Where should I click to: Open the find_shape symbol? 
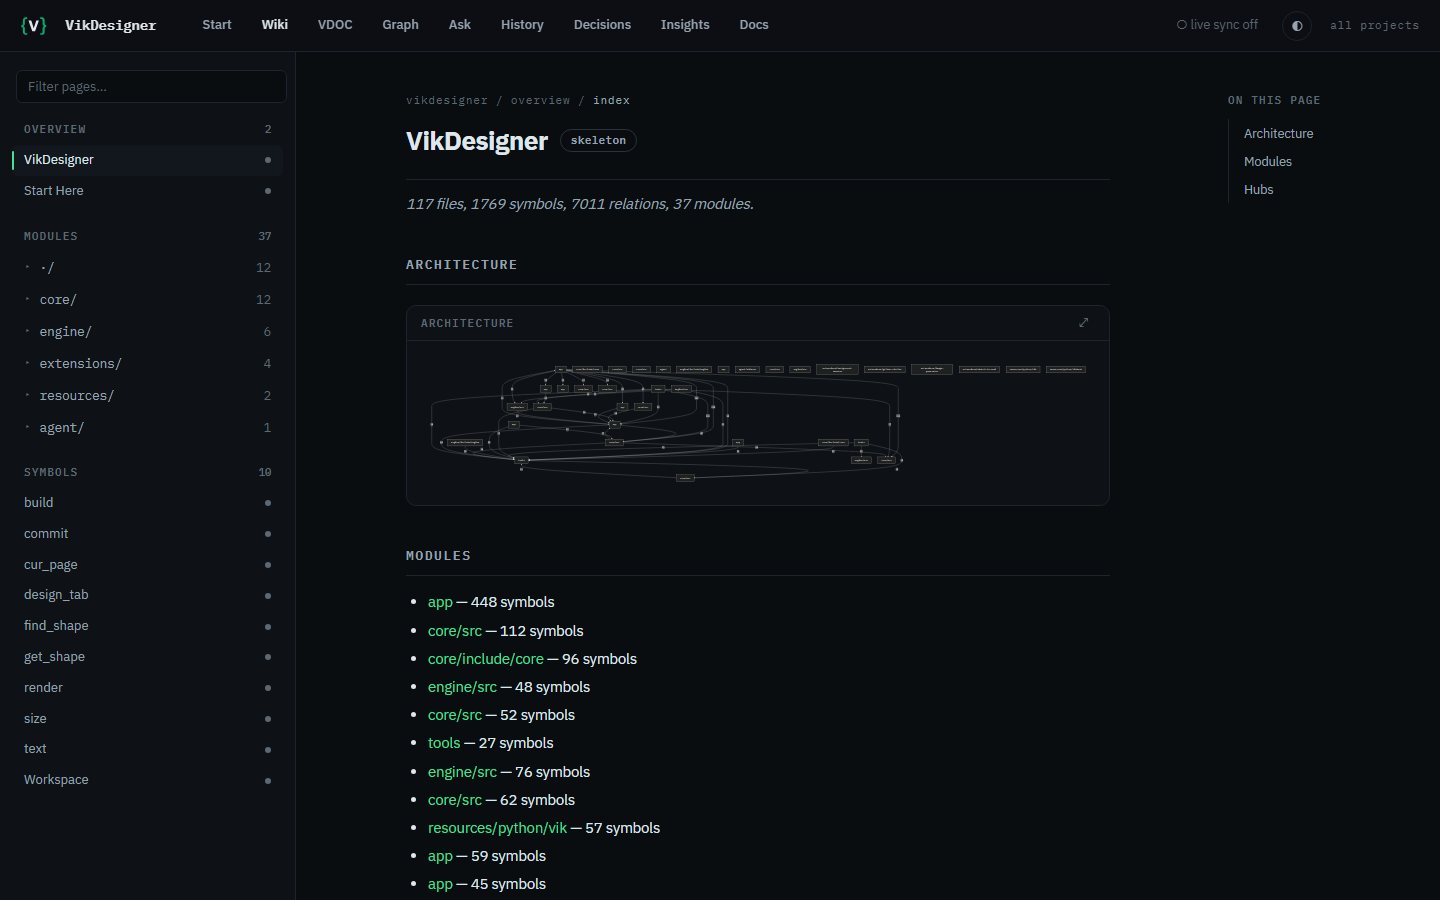tap(147, 626)
